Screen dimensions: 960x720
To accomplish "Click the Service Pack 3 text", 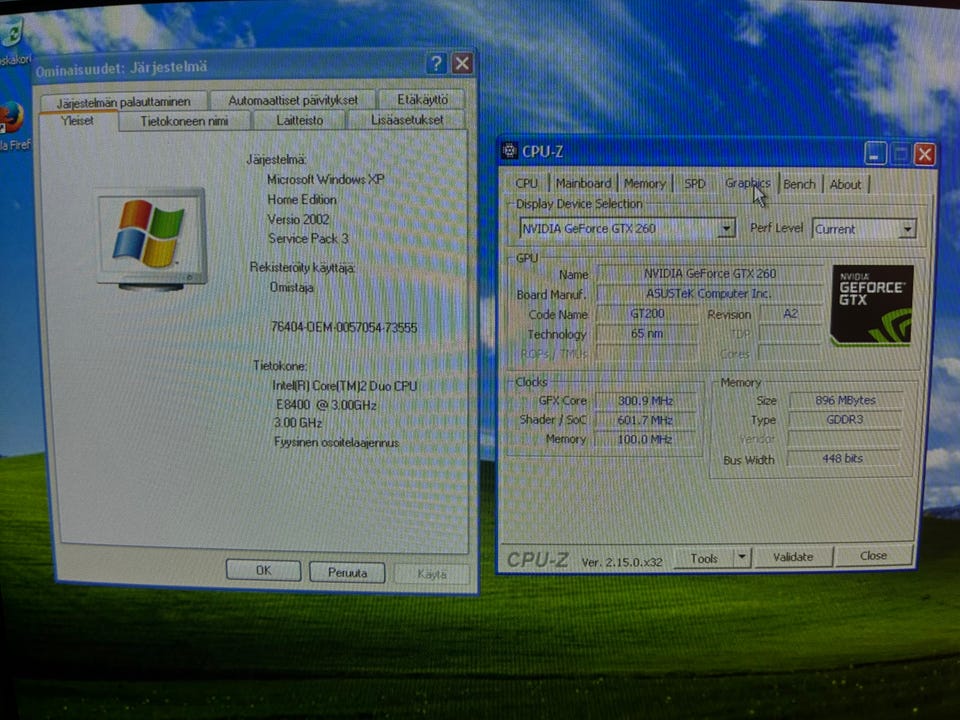I will tap(308, 239).
